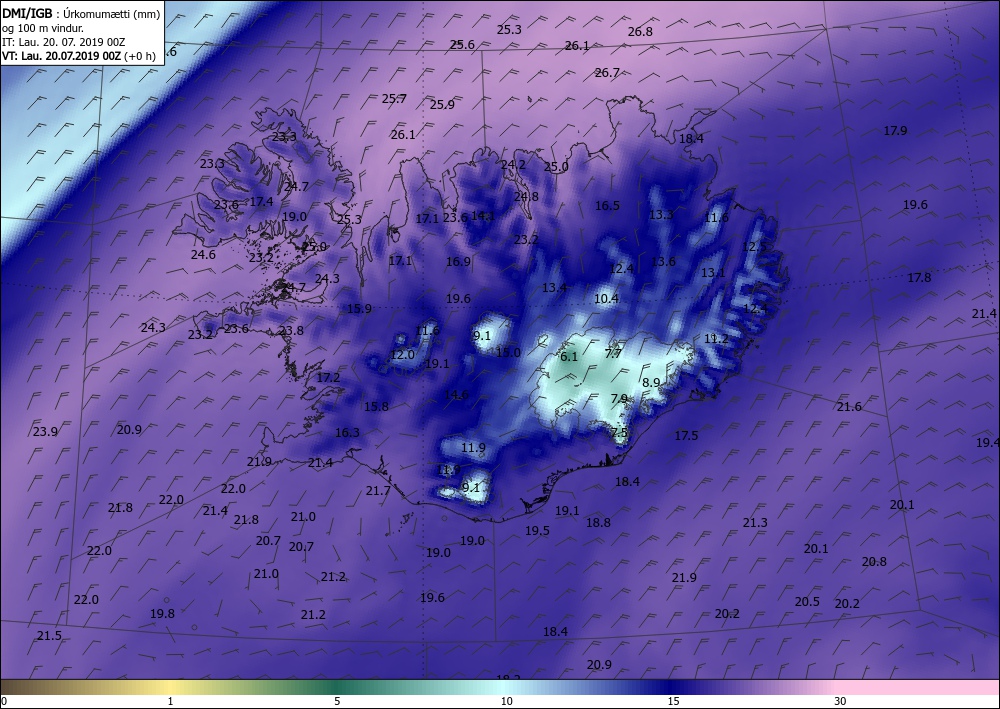
Task: Click the 25.6 value on the map
Action: [462, 44]
